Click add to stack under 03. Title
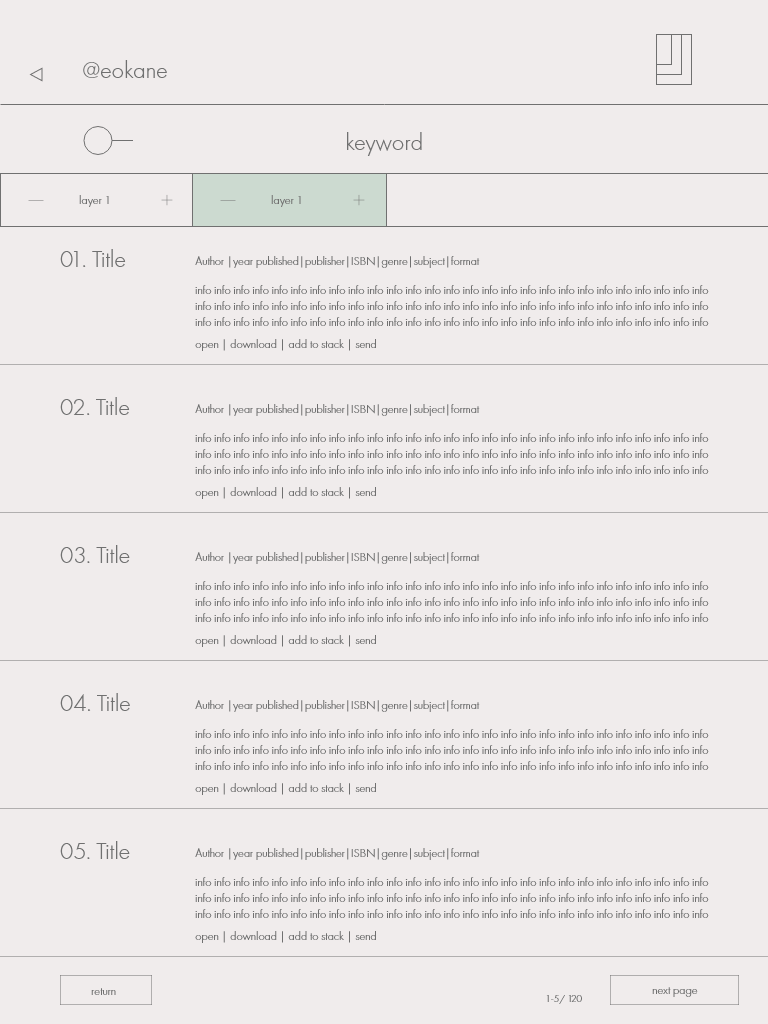The width and height of the screenshot is (768, 1024). click(x=316, y=640)
